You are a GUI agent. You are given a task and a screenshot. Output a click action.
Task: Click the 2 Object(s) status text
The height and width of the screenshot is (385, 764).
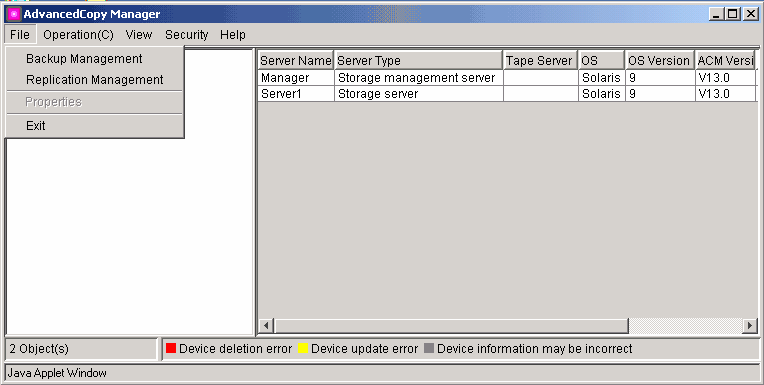39,349
